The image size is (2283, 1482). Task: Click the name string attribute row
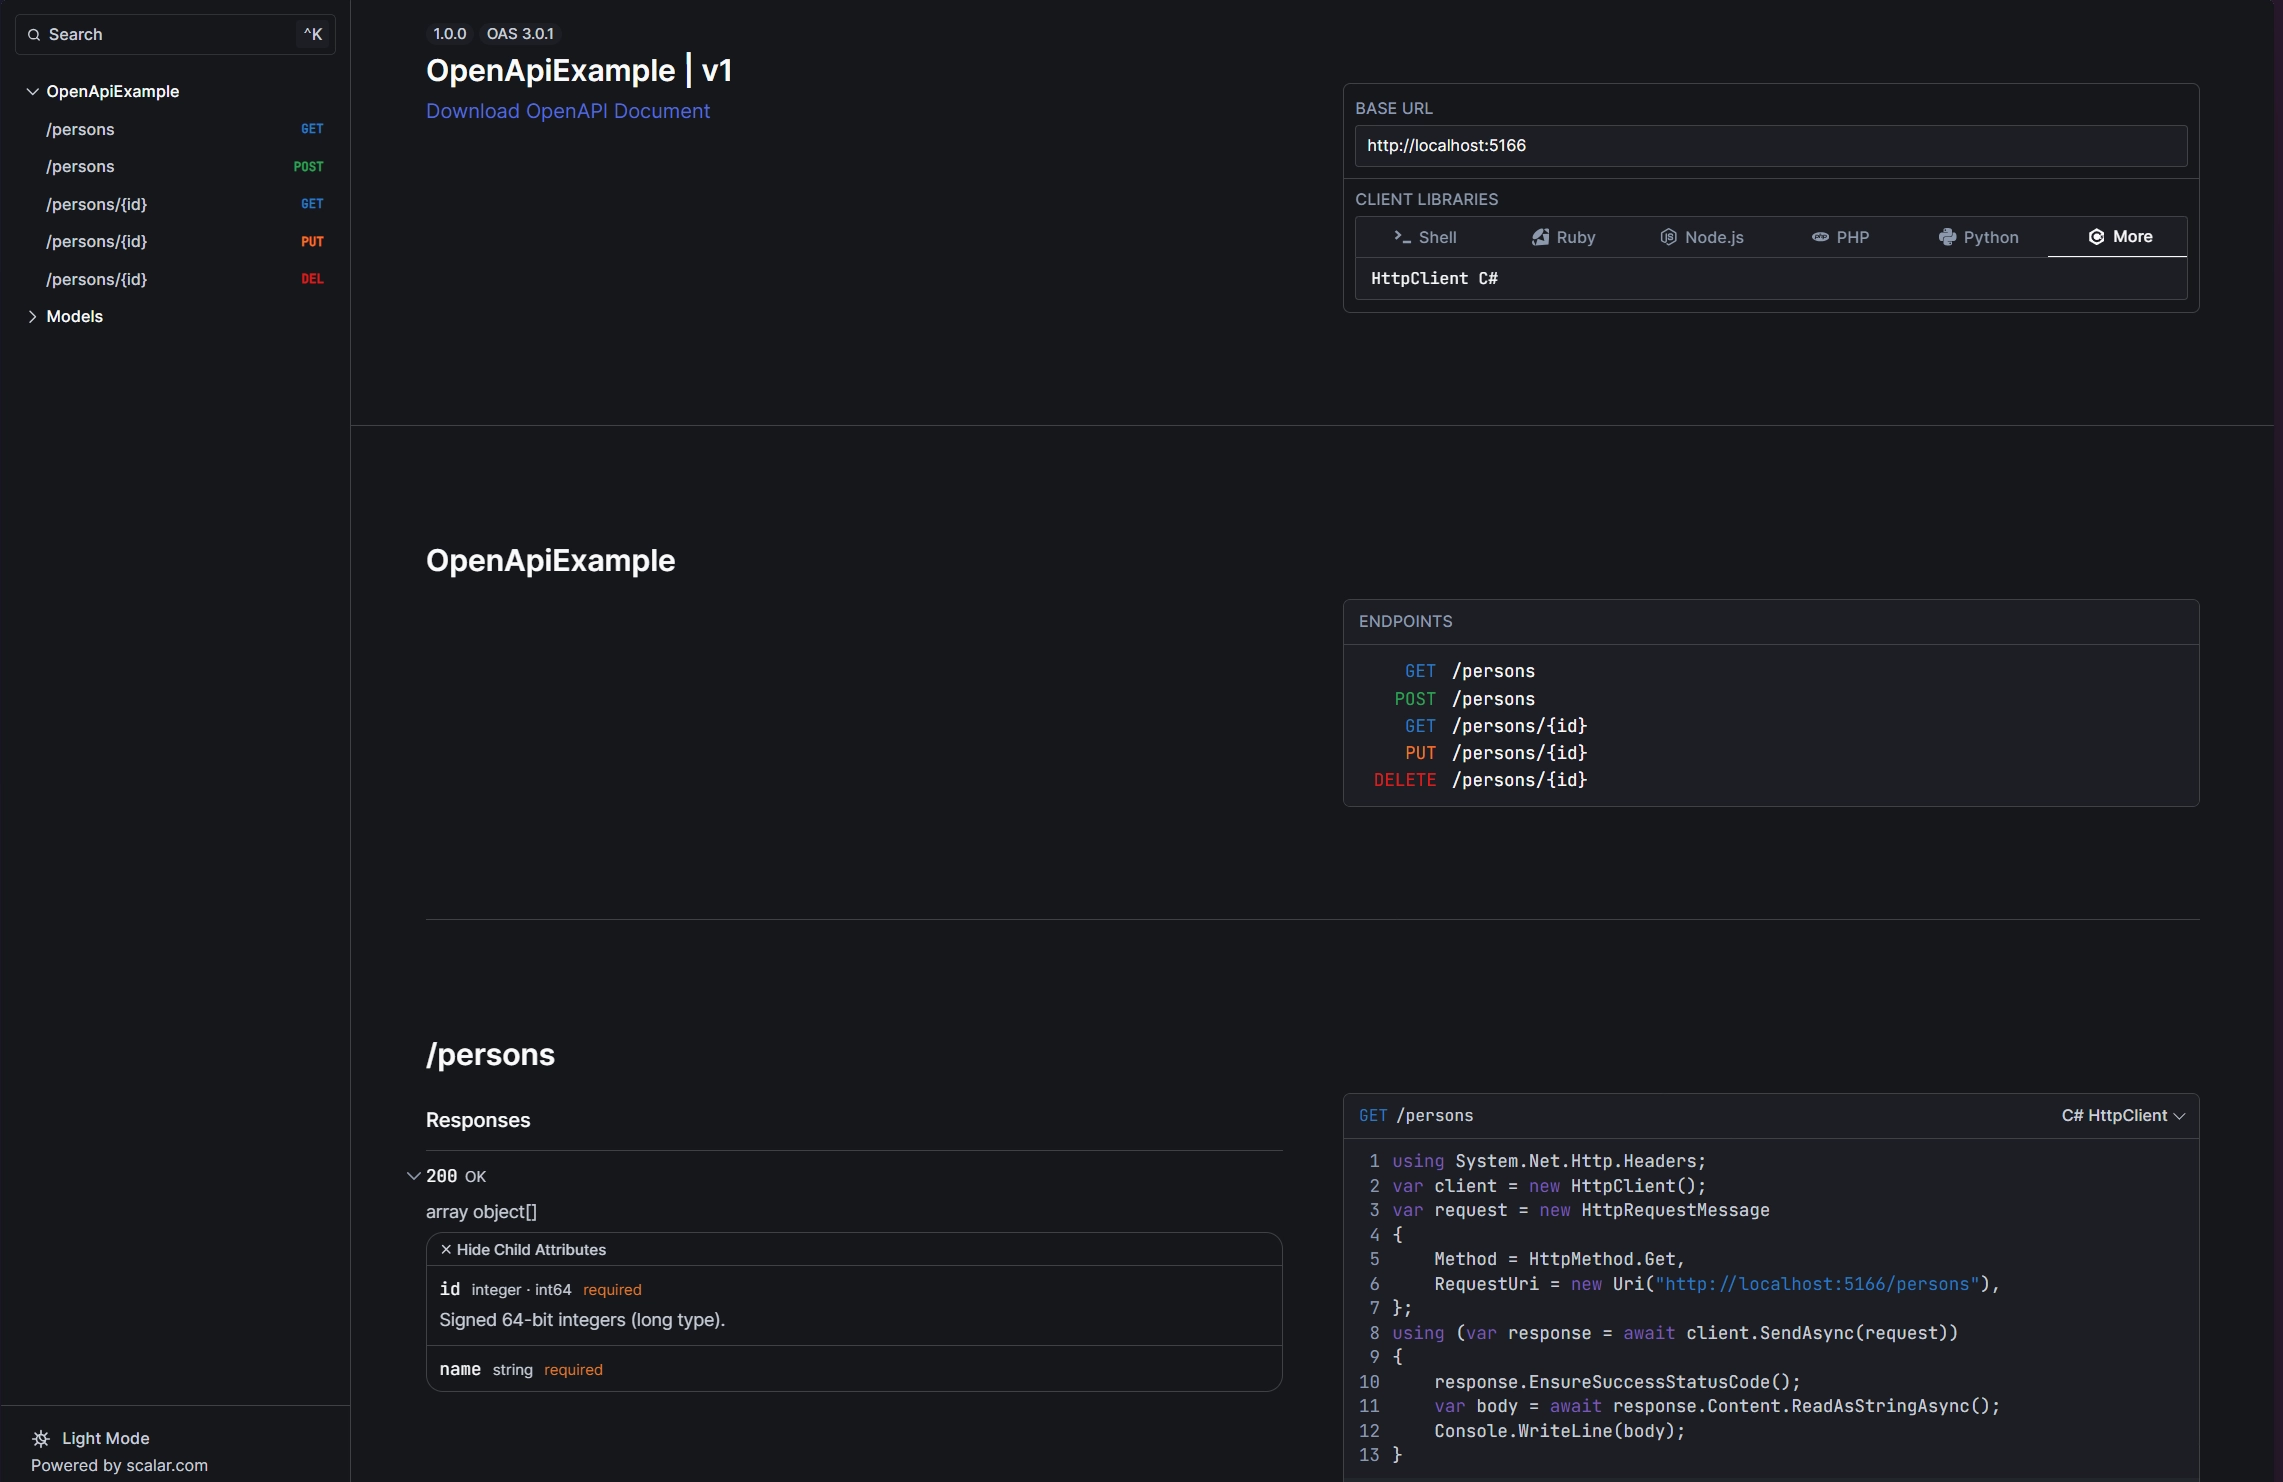pyautogui.click(x=854, y=1369)
